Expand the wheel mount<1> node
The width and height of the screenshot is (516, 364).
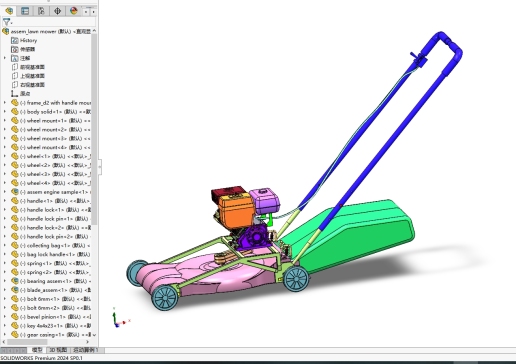click(5, 120)
